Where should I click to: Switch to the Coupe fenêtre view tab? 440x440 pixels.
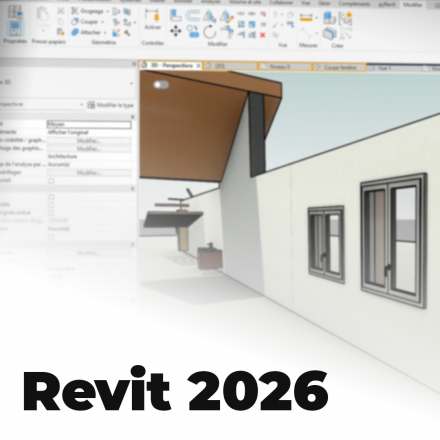339,67
